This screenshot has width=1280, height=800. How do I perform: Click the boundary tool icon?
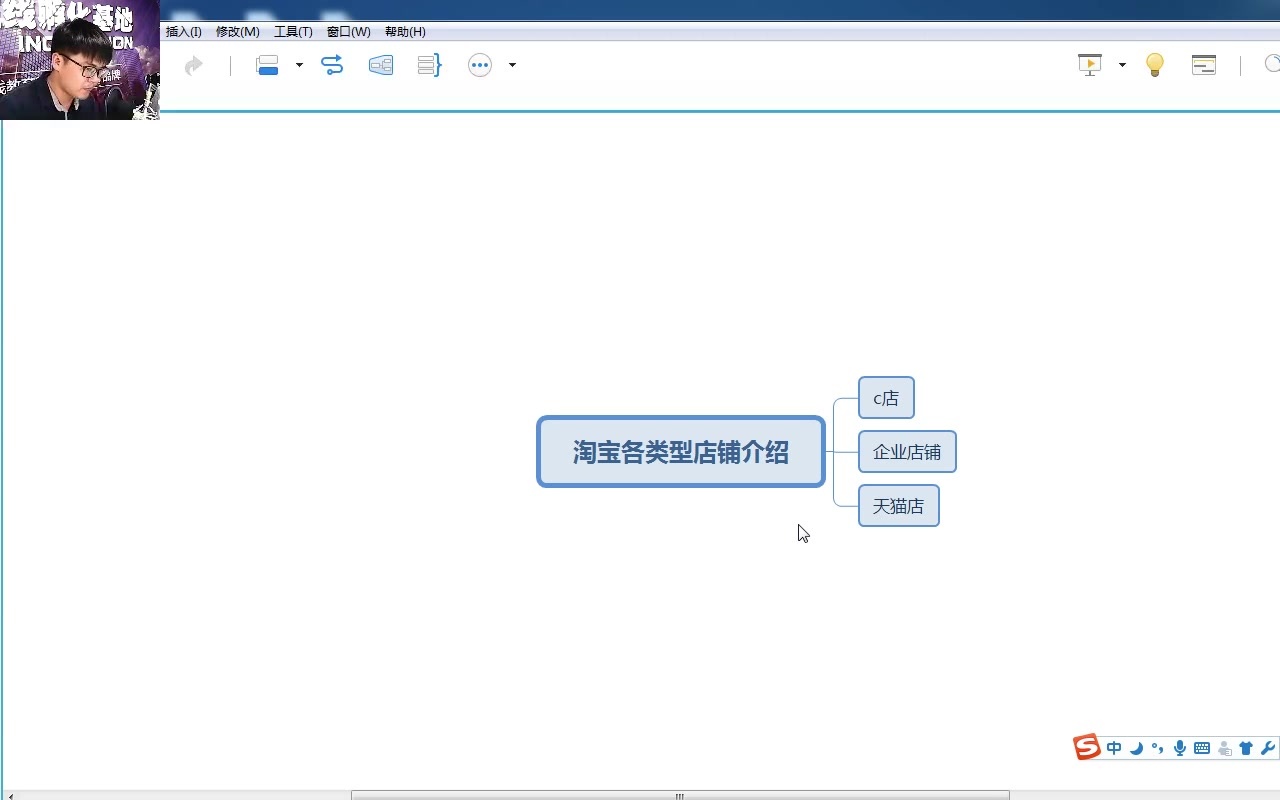coord(381,65)
